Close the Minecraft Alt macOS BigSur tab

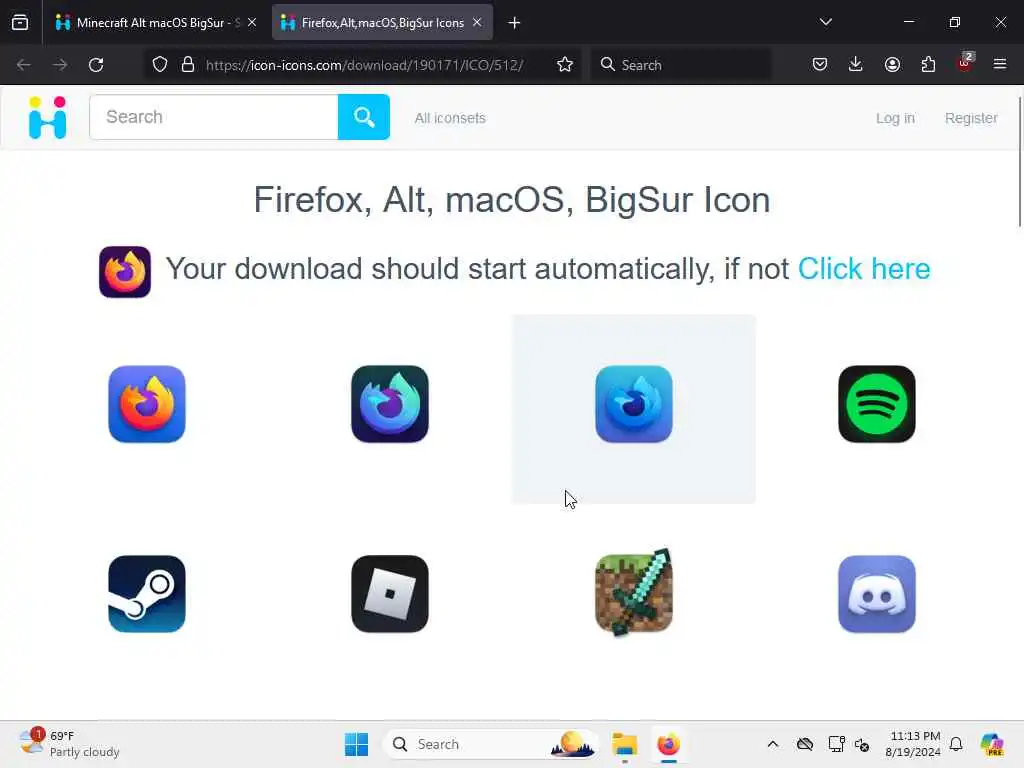[x=252, y=22]
